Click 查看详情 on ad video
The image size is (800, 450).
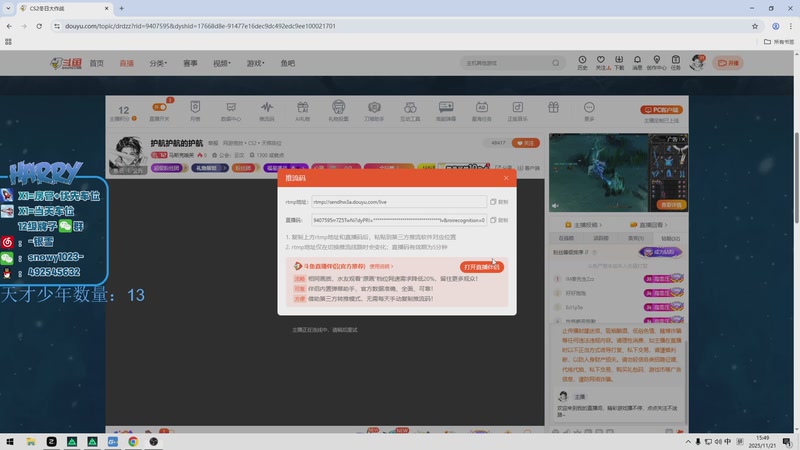pyautogui.click(x=671, y=205)
